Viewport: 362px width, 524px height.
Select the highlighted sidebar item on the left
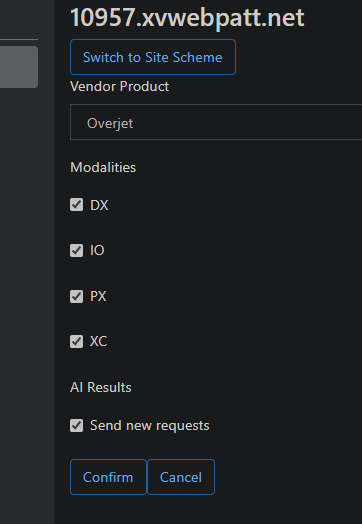coord(19,67)
